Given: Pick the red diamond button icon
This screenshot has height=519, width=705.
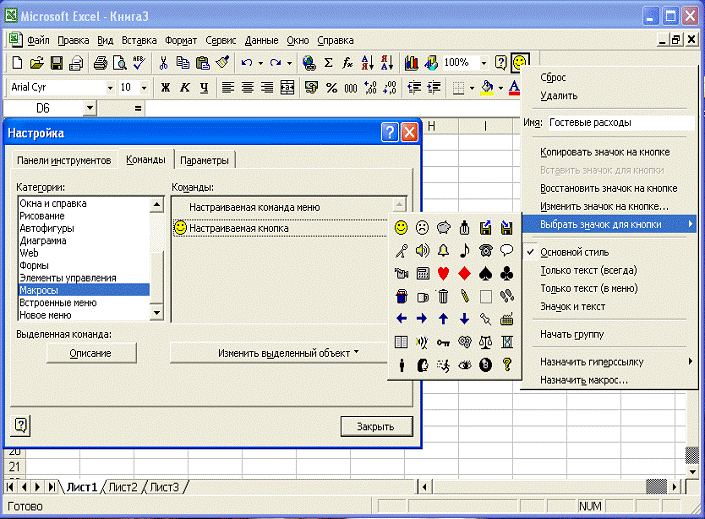Looking at the screenshot, I should pos(464,273).
